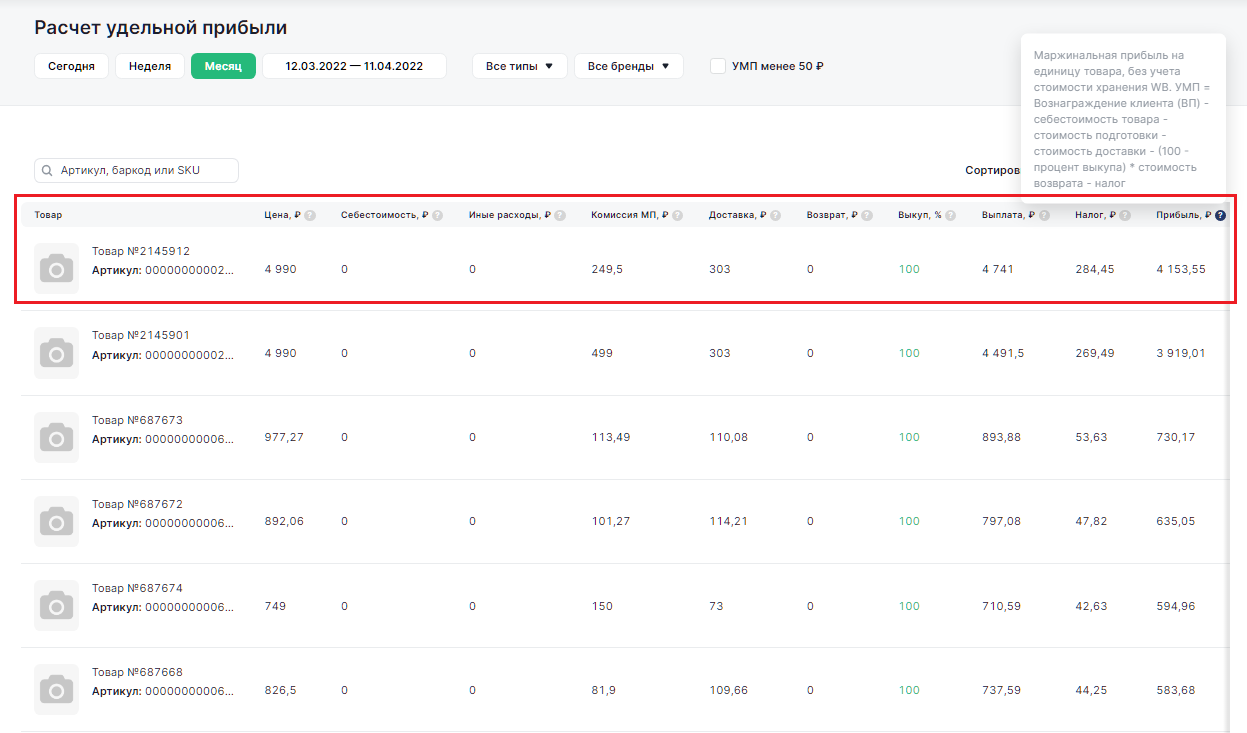1247x733 pixels.
Task: Click help icon next to Иные расходы
Action: (x=560, y=215)
